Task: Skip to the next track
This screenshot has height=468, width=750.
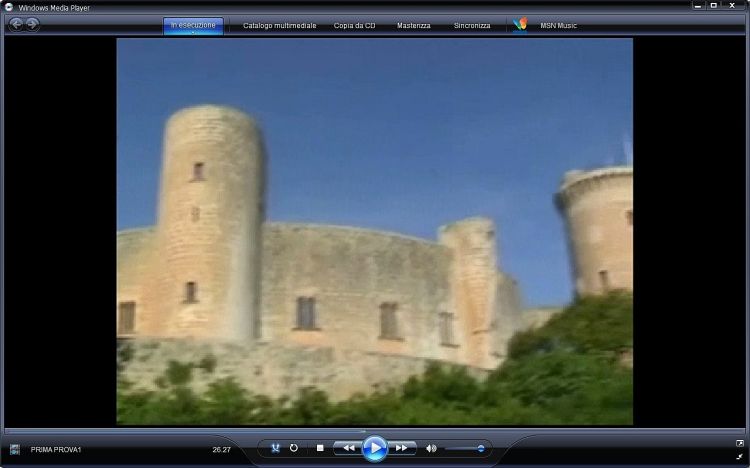Action: pos(401,448)
